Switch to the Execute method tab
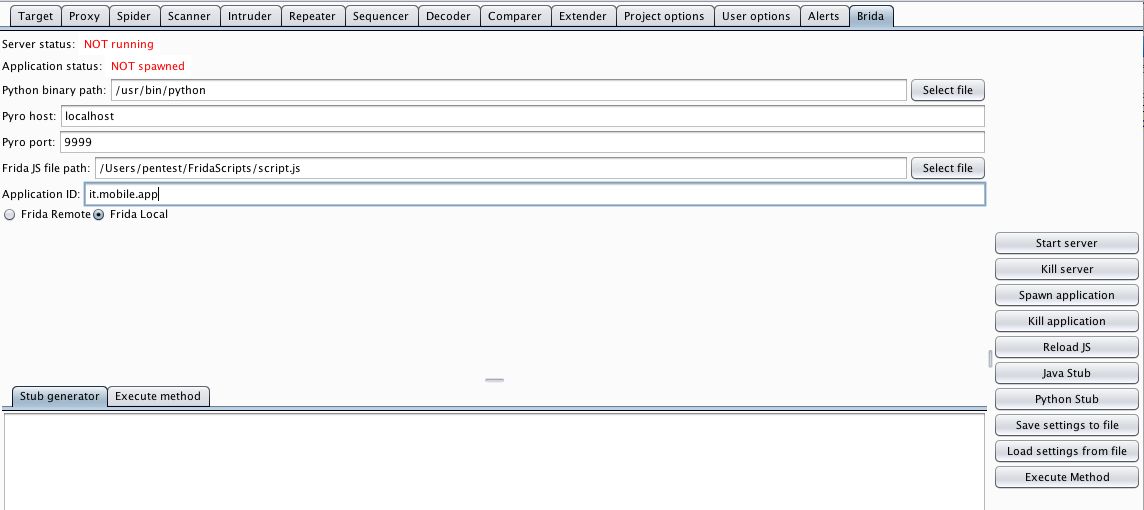The image size is (1144, 510). 158,396
